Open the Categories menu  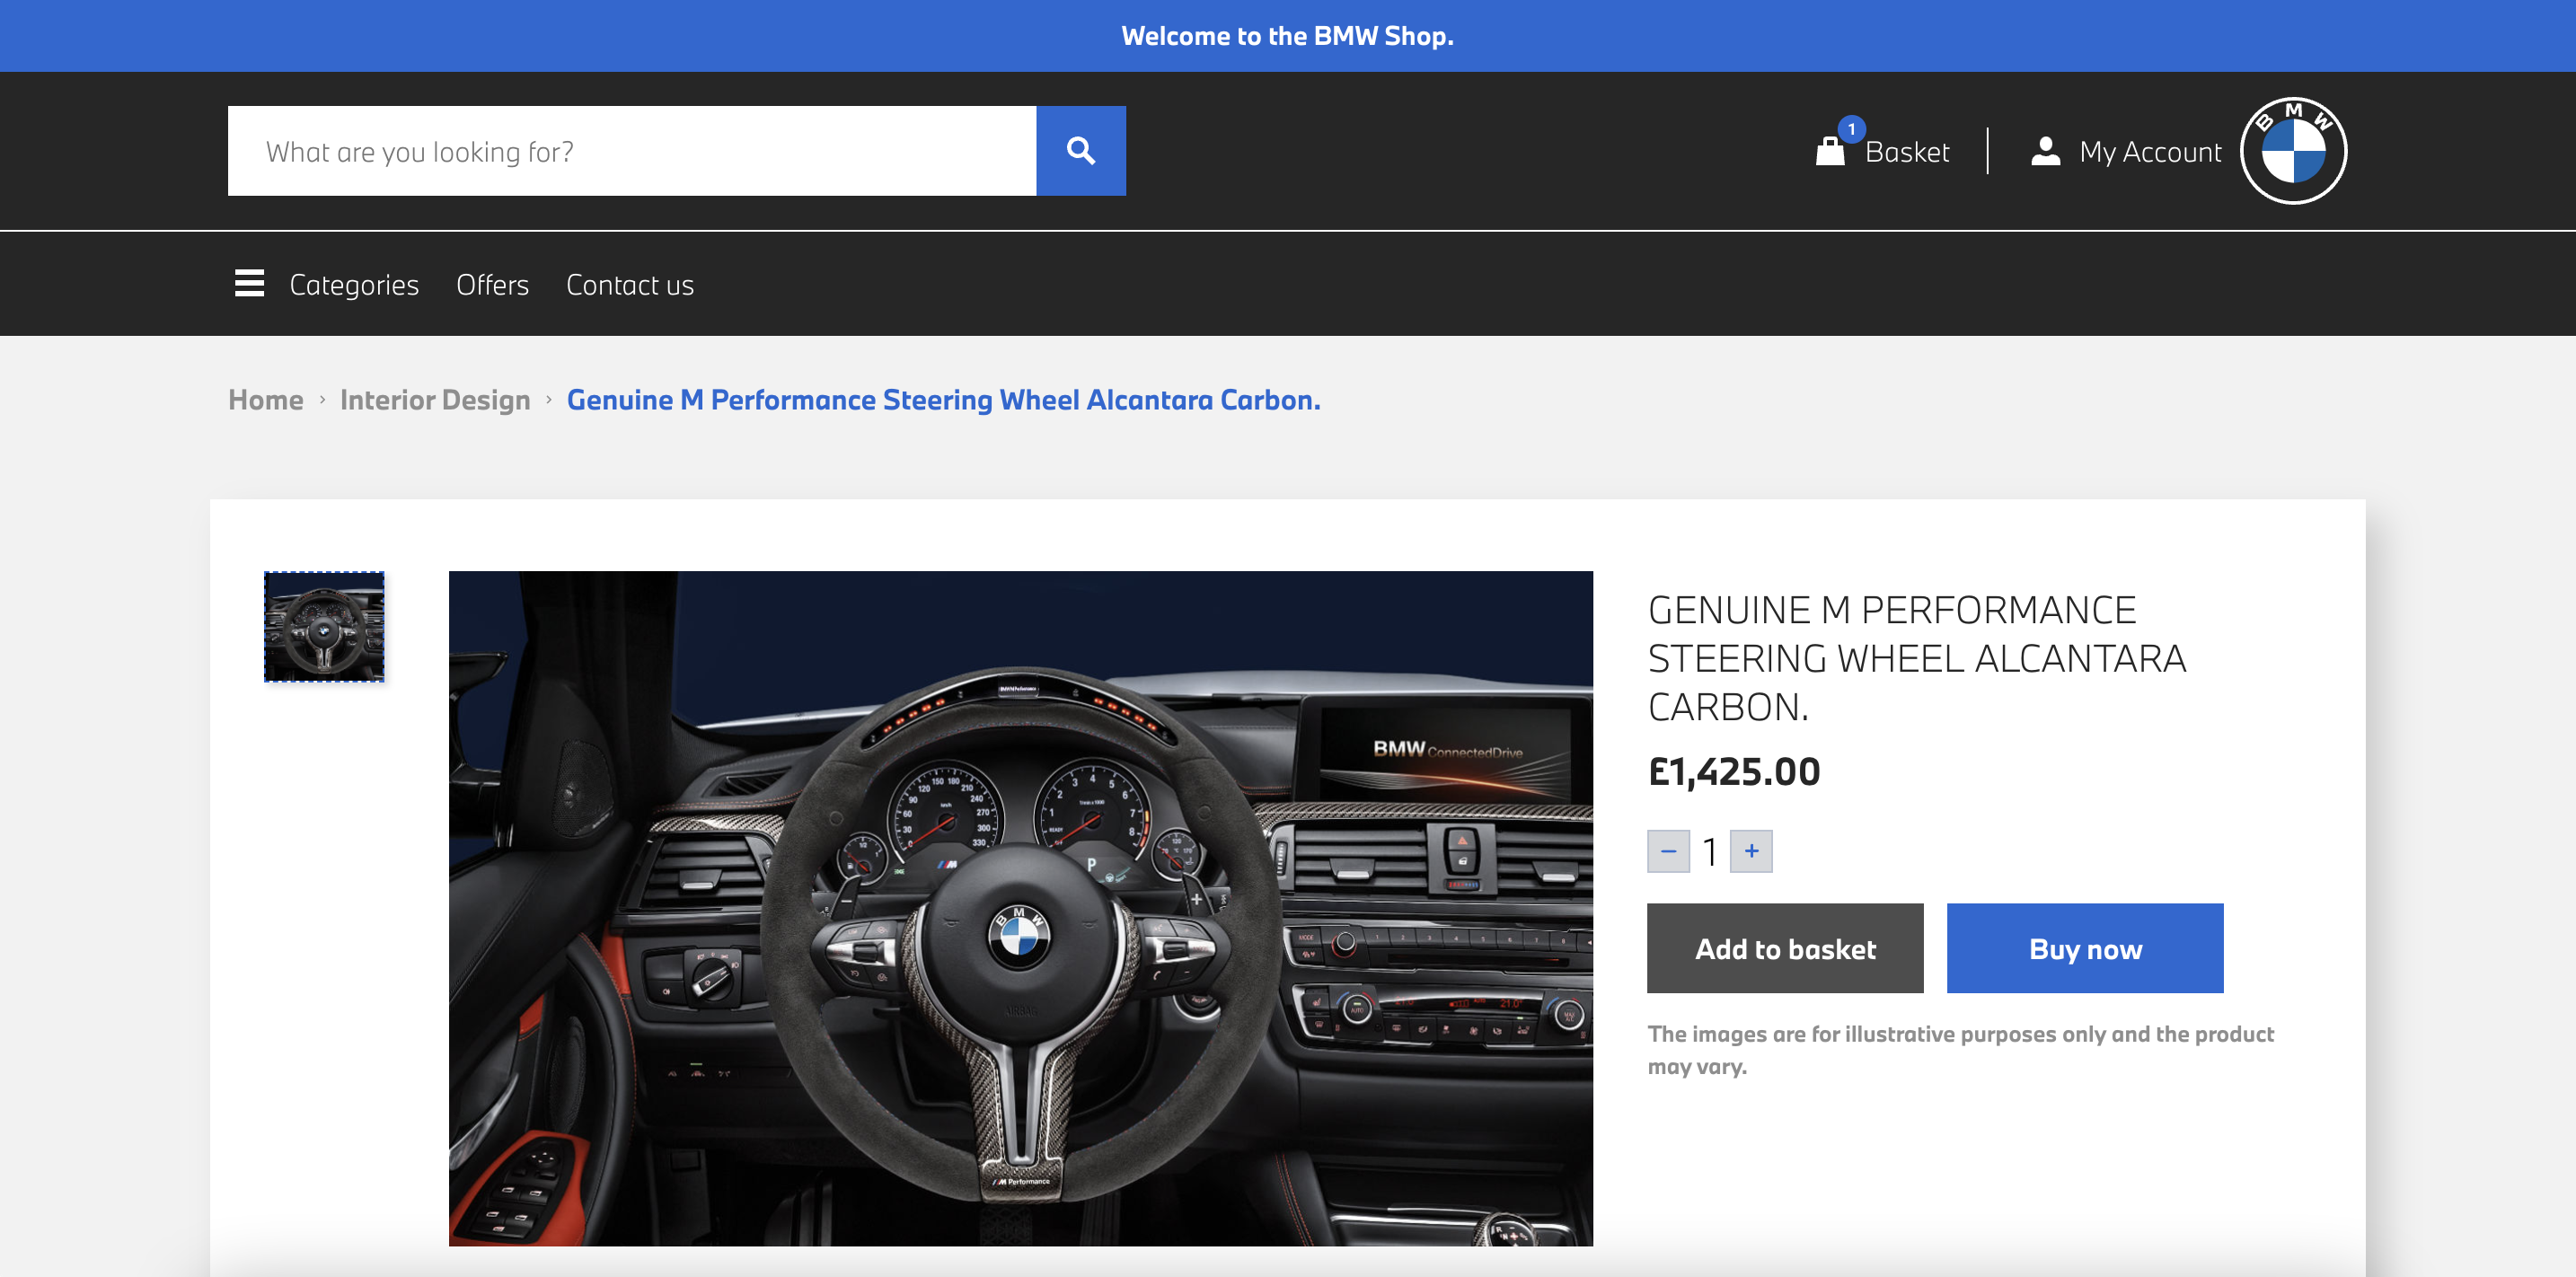click(x=354, y=285)
